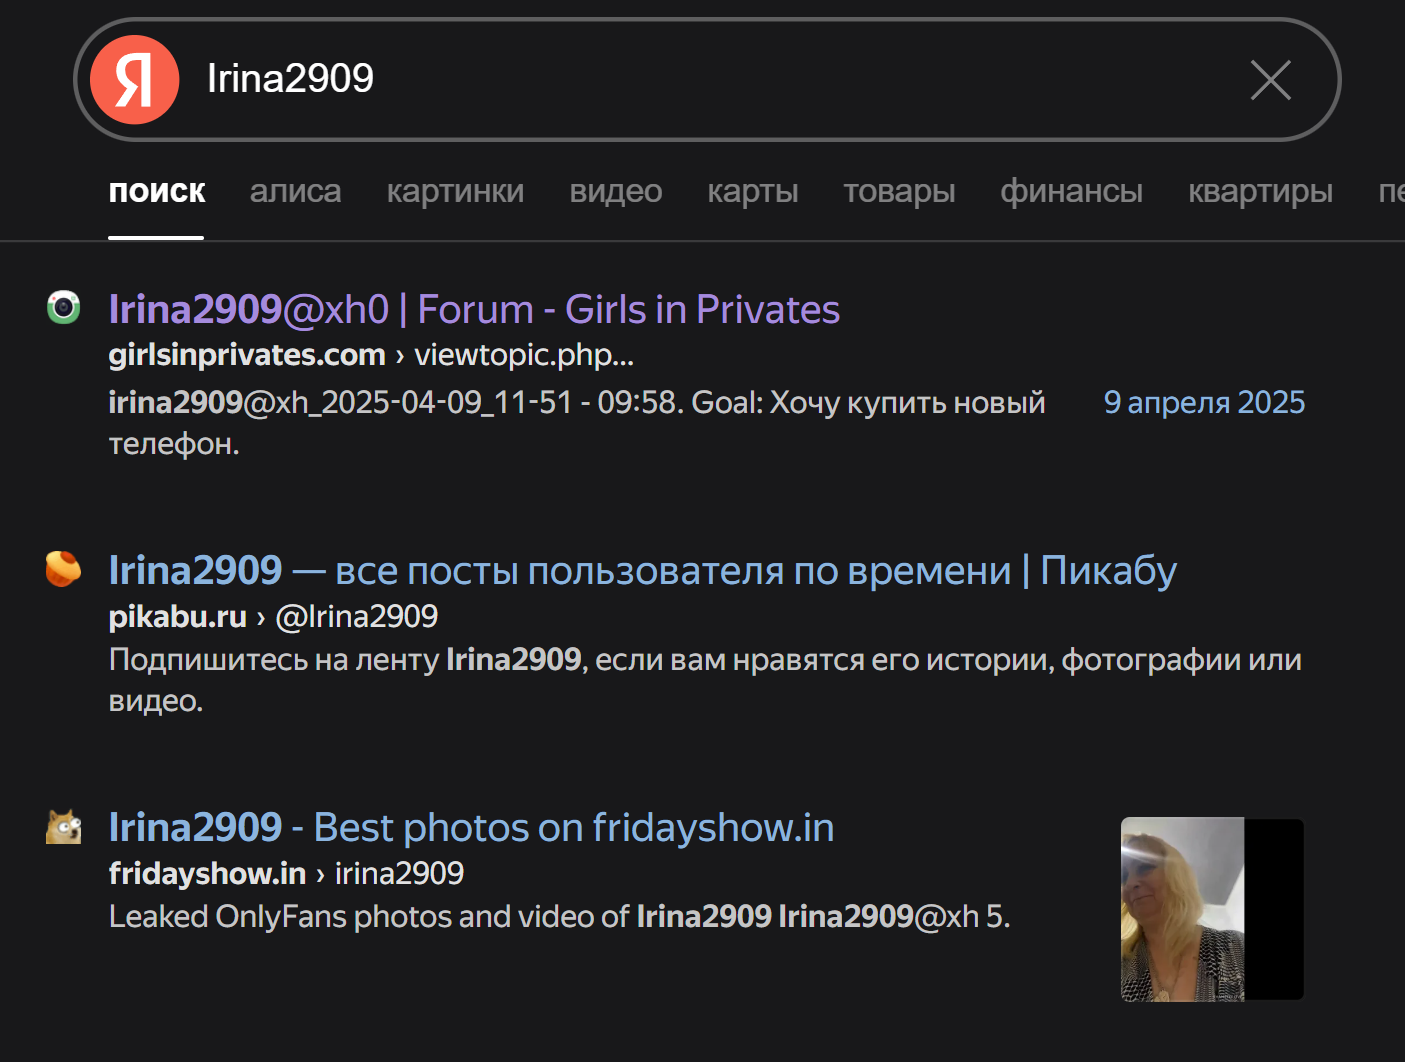Click the fridayshow.in doge favicon
The width and height of the screenshot is (1405, 1062).
coord(64,826)
